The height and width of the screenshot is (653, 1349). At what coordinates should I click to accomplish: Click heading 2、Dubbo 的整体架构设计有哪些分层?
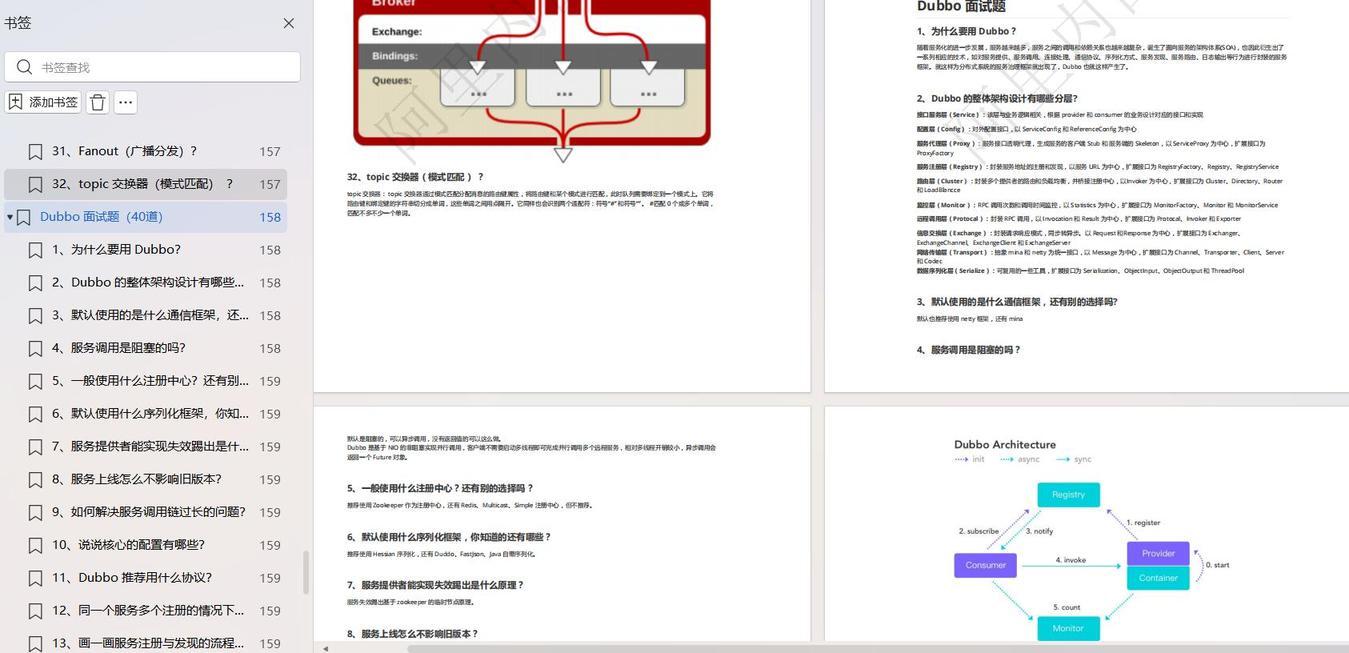point(997,99)
